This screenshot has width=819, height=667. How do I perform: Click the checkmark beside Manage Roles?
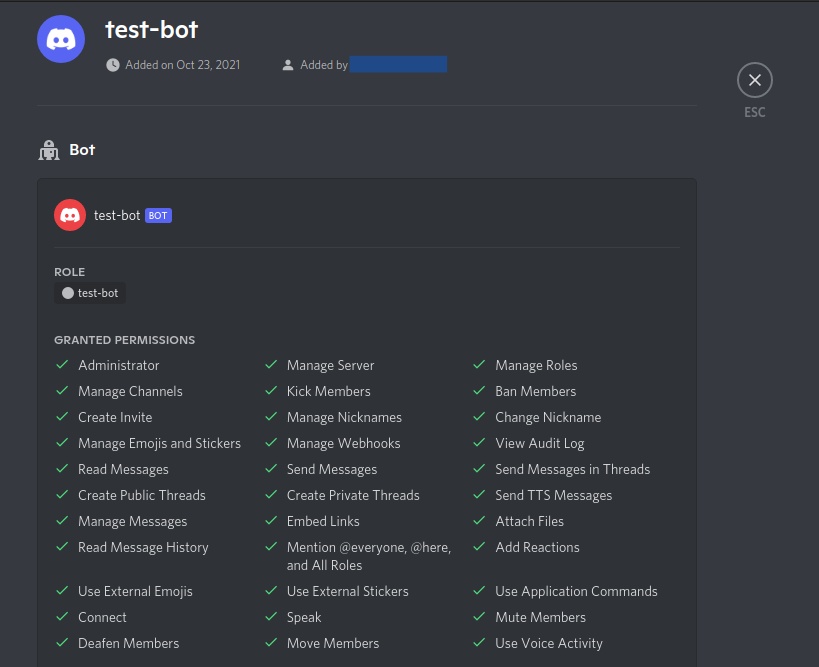479,365
